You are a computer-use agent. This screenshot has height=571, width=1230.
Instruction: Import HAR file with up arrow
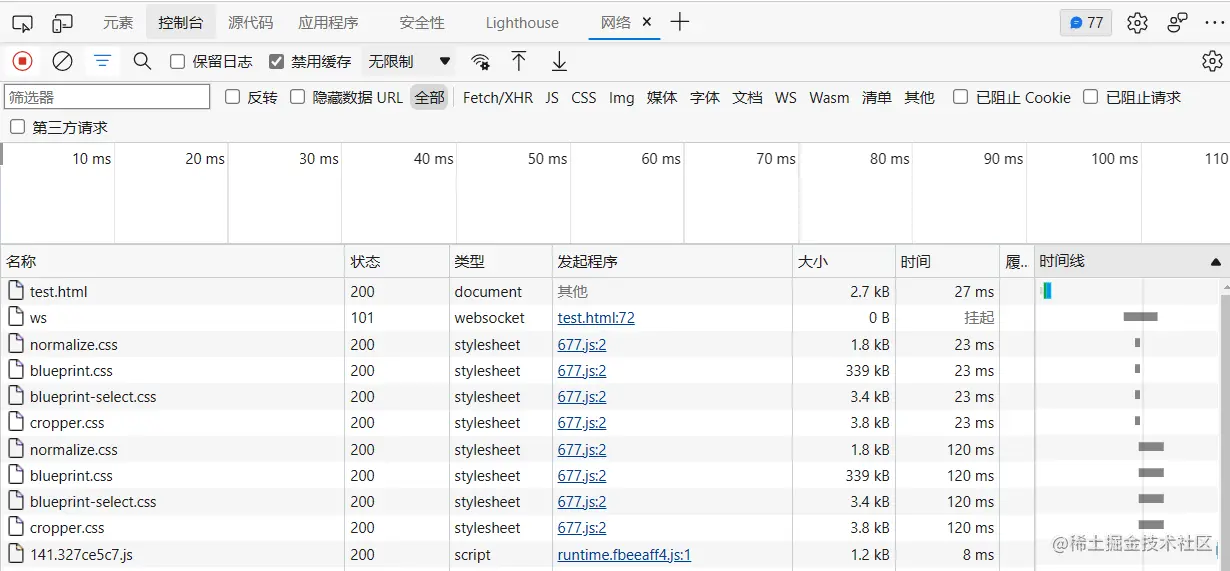coord(519,61)
